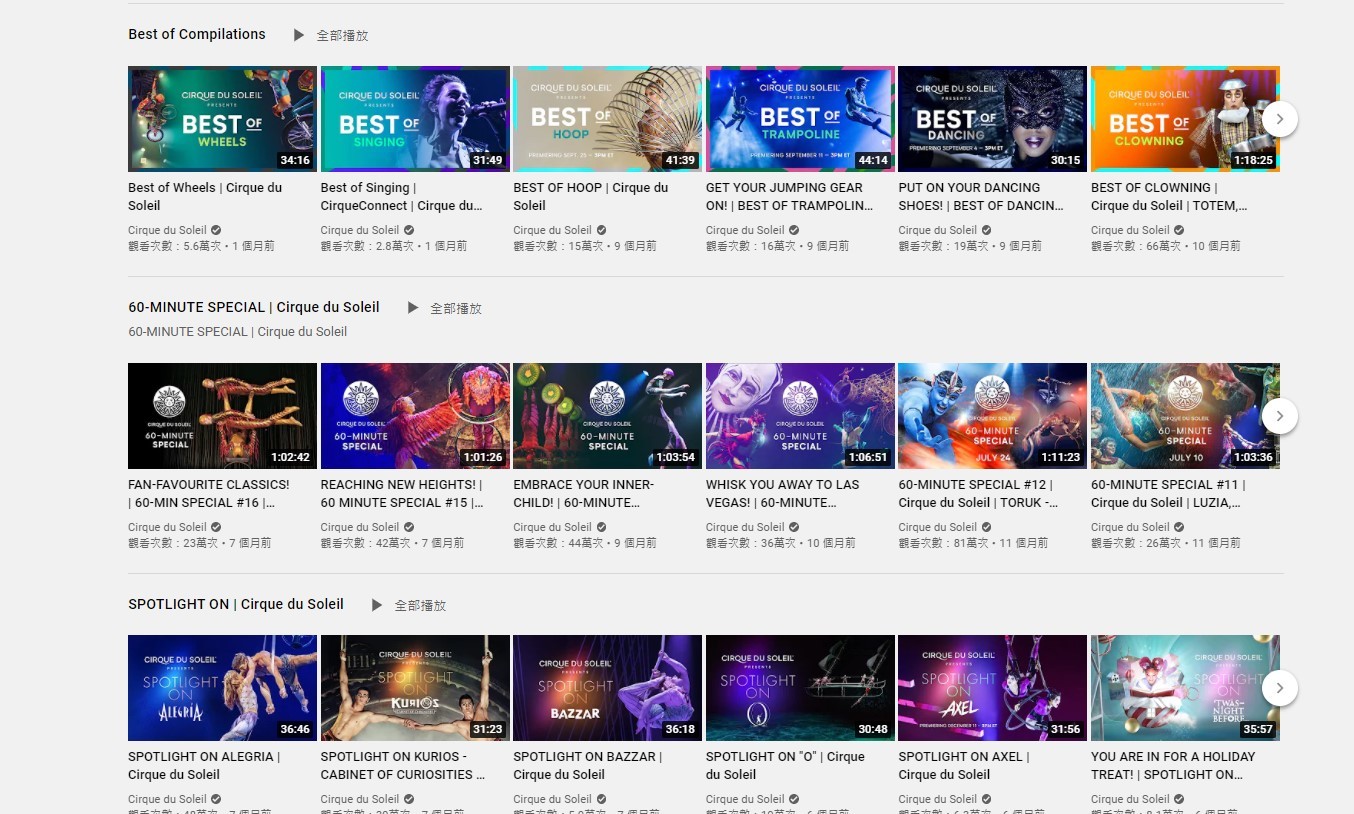
Task: Open the Spotlight on "O" thumbnail
Action: (800, 688)
